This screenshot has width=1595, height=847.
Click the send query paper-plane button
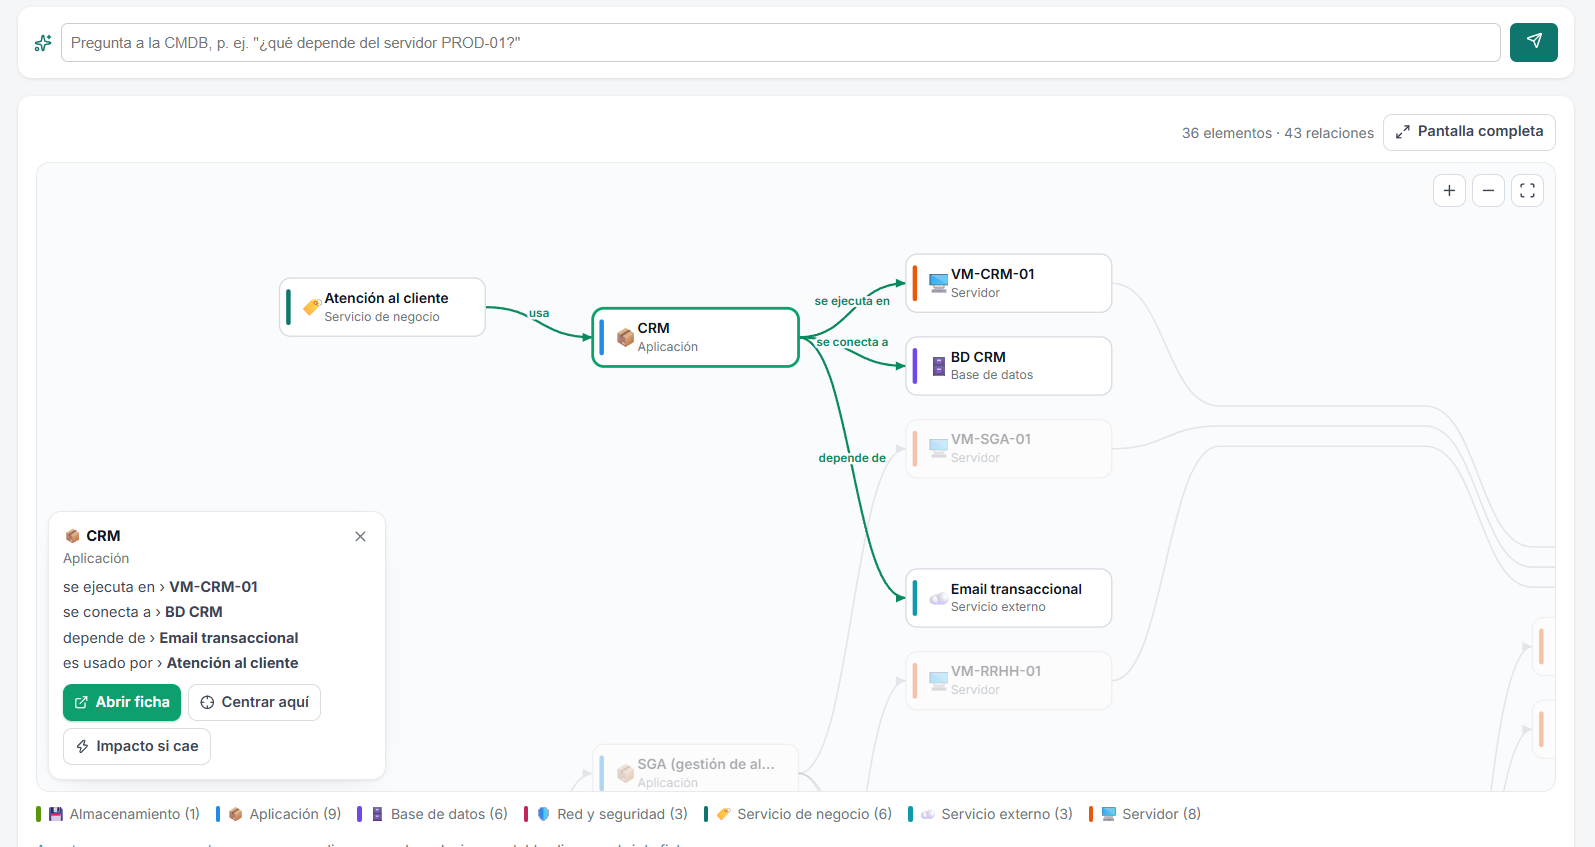[1533, 42]
